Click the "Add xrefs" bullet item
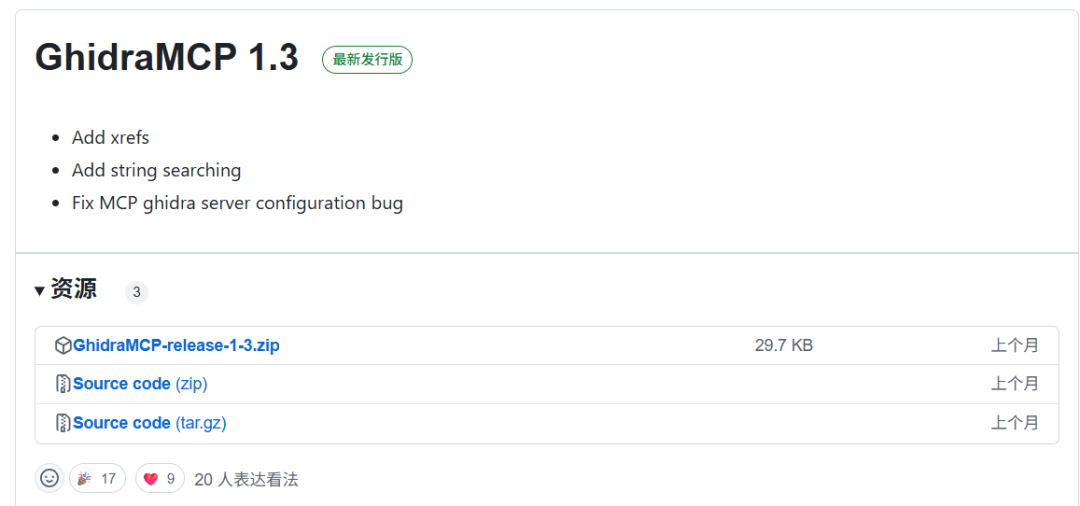This screenshot has height=506, width=1080. coord(110,138)
